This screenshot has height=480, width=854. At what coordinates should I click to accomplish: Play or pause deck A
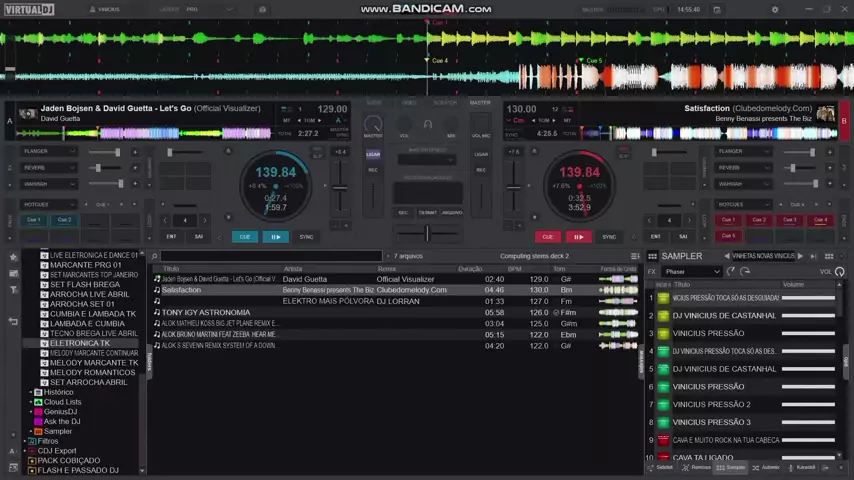pyautogui.click(x=276, y=237)
